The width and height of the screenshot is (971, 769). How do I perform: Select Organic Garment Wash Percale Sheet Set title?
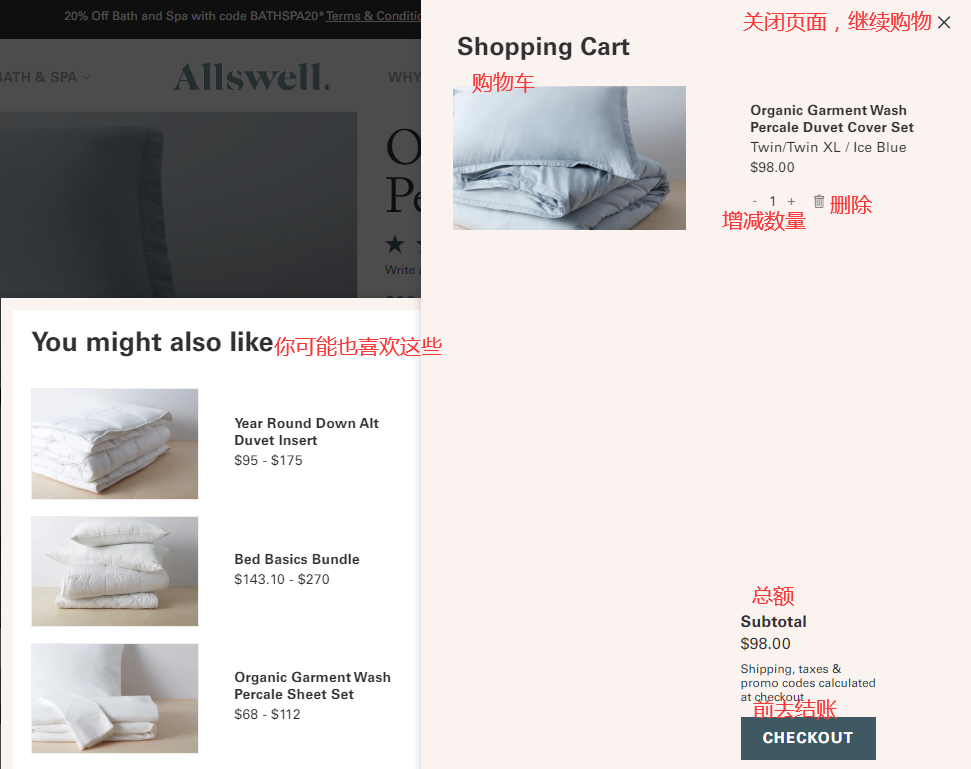(312, 685)
